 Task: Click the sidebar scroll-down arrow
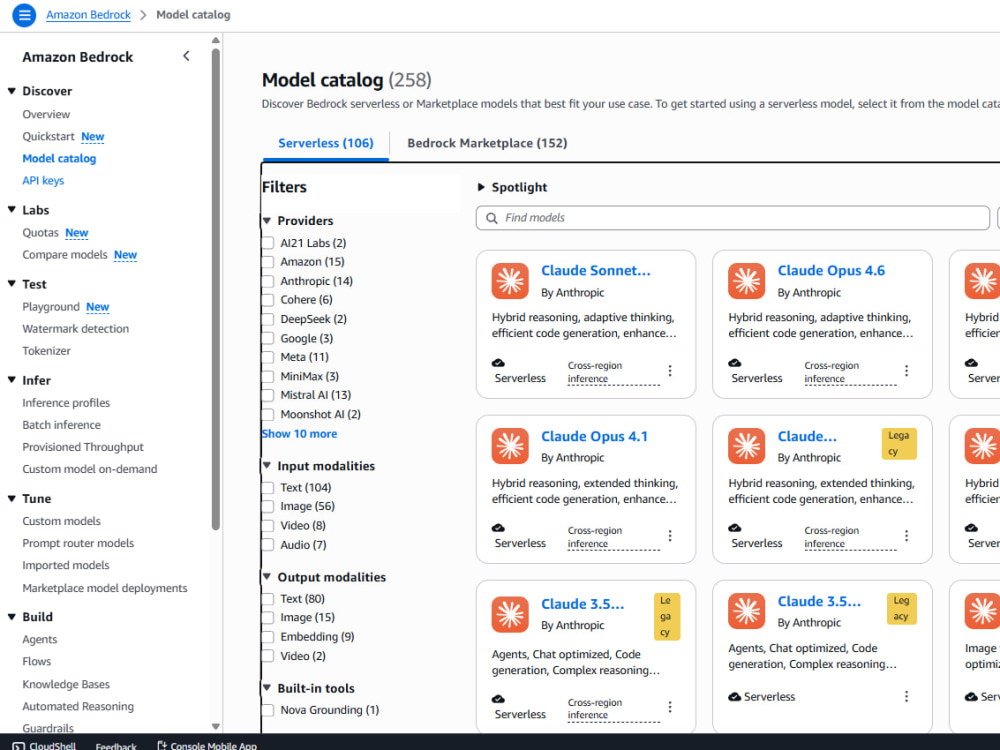point(216,726)
